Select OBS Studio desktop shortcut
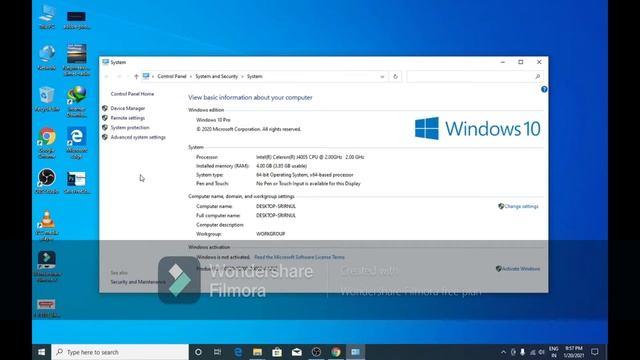This screenshot has height=360, width=640. (x=47, y=181)
